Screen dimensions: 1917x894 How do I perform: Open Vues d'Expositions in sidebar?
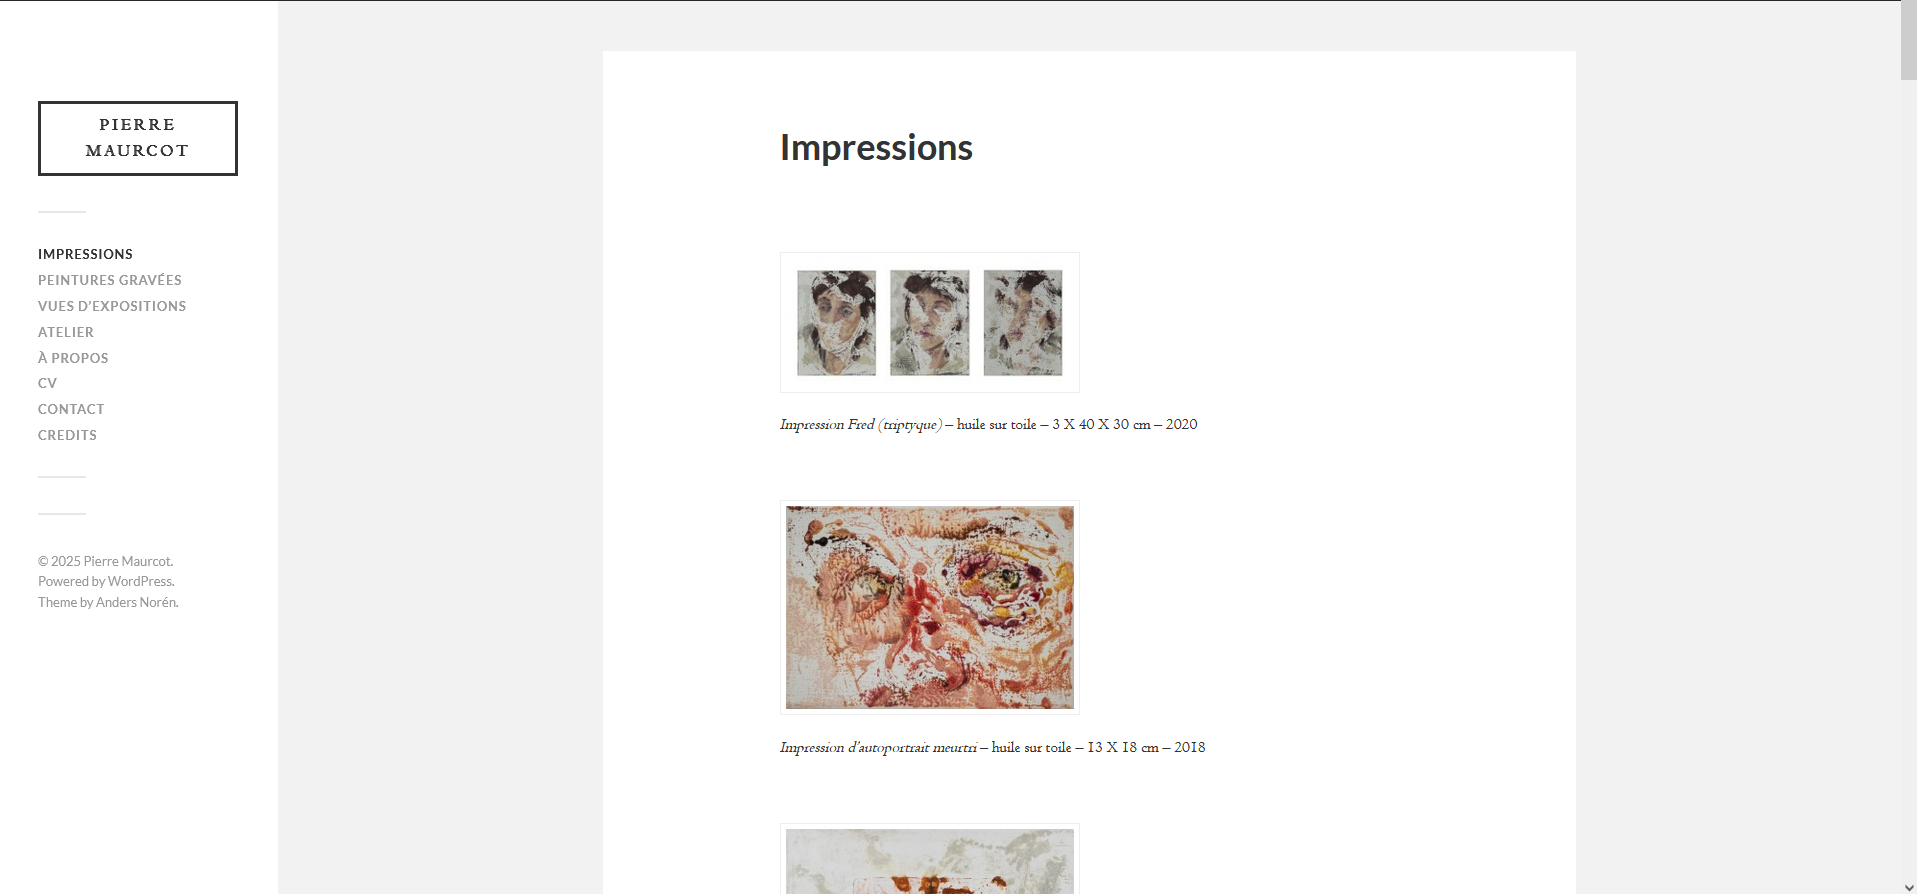112,306
